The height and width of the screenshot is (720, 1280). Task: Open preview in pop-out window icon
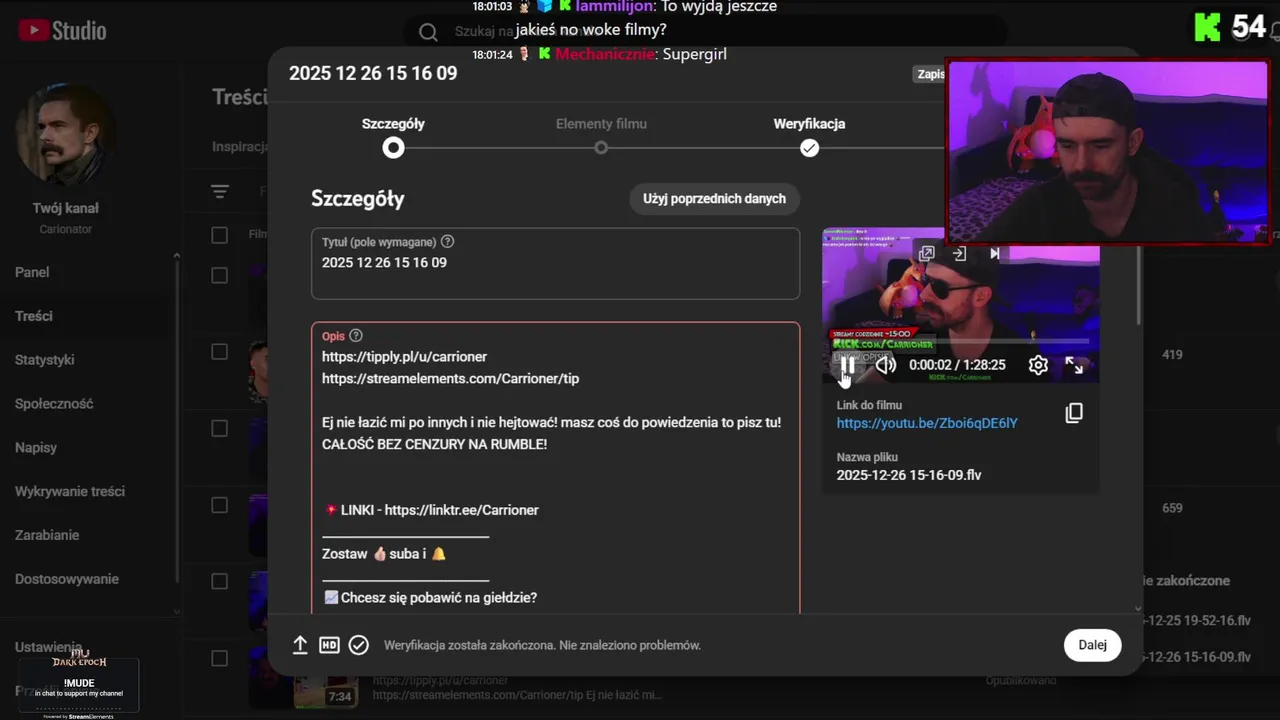927,254
